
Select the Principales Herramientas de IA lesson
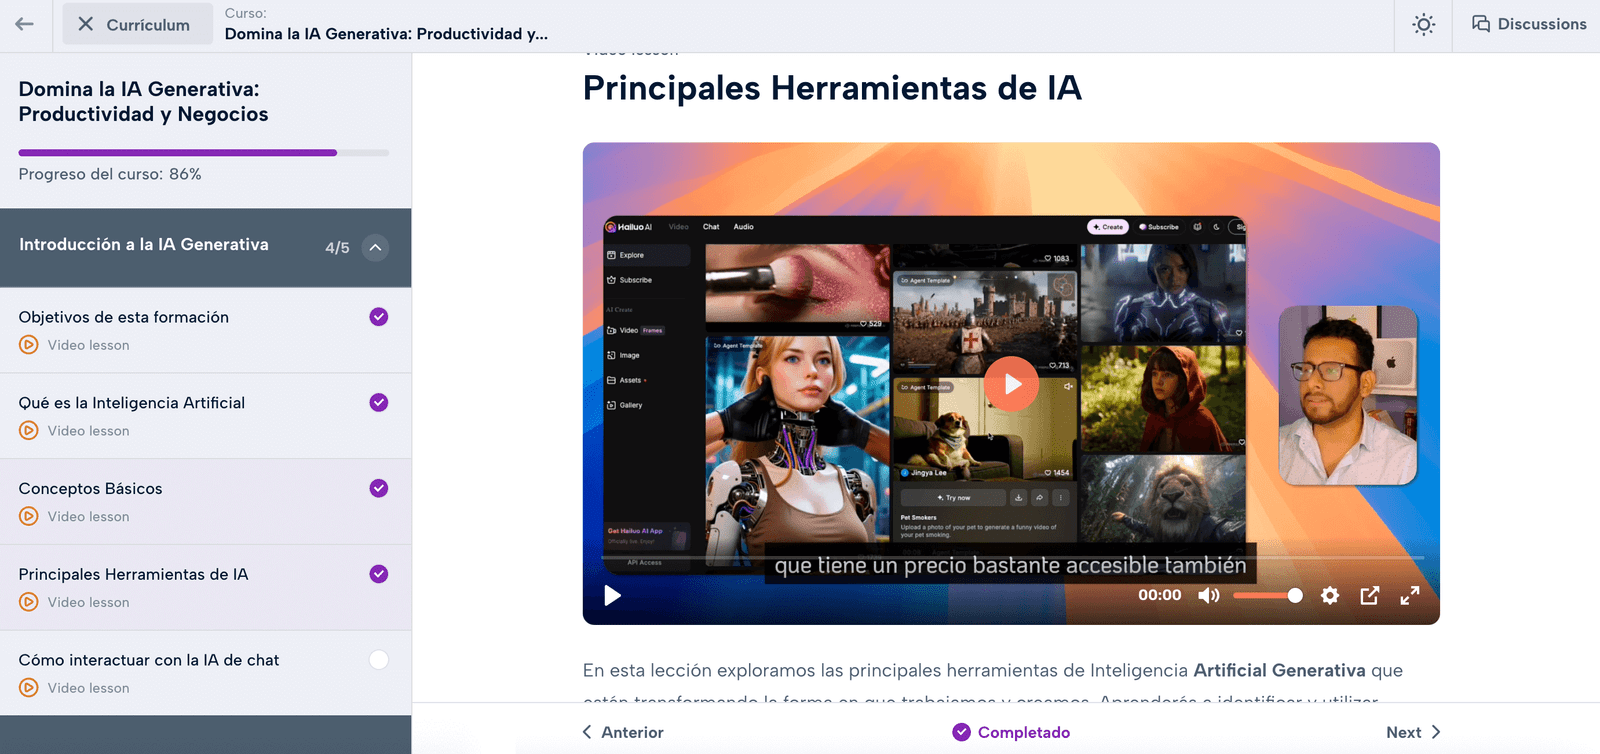click(x=133, y=574)
